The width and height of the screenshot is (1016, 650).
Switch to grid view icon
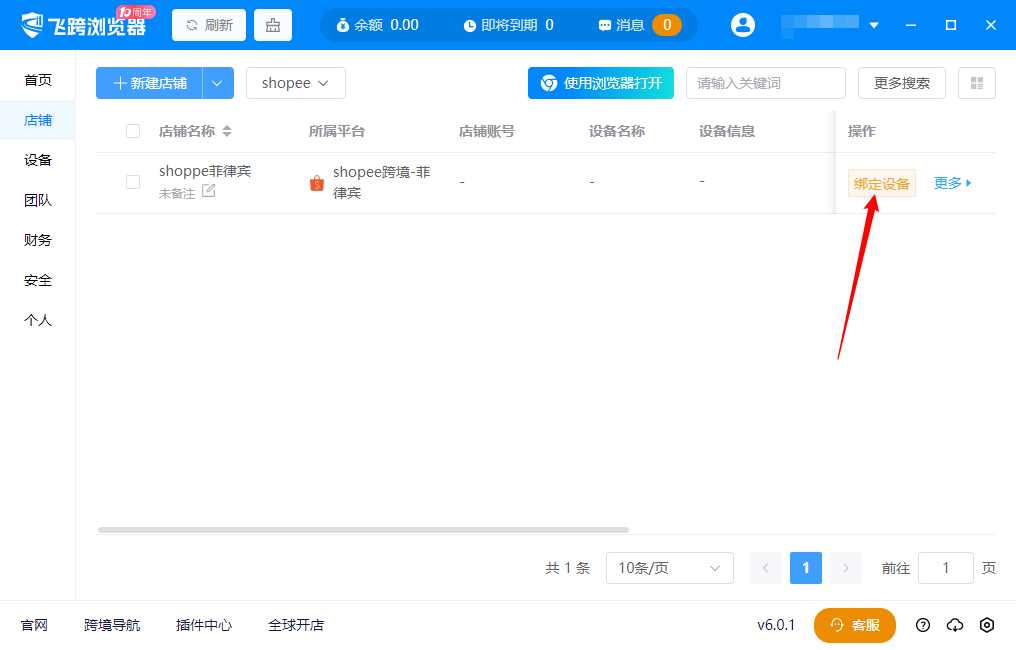(976, 83)
